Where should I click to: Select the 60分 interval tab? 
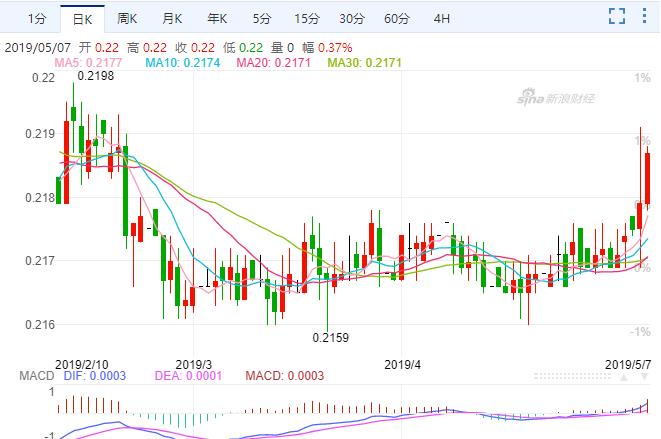click(397, 19)
